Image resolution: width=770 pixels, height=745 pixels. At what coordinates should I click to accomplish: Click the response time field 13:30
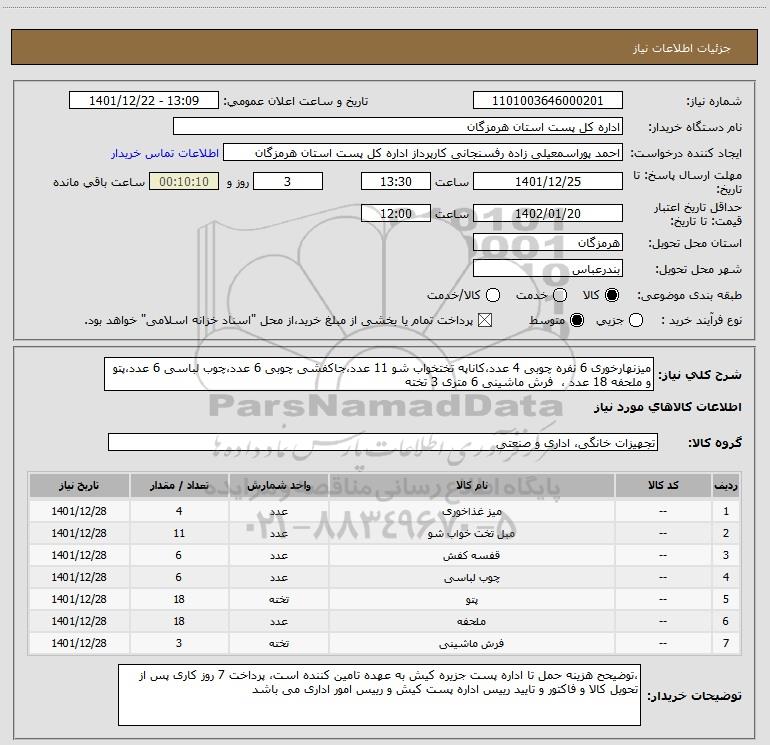coord(396,181)
